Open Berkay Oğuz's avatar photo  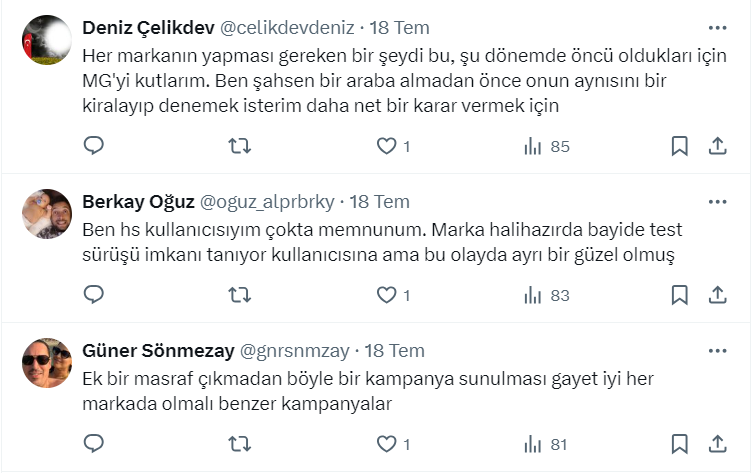click(x=47, y=213)
